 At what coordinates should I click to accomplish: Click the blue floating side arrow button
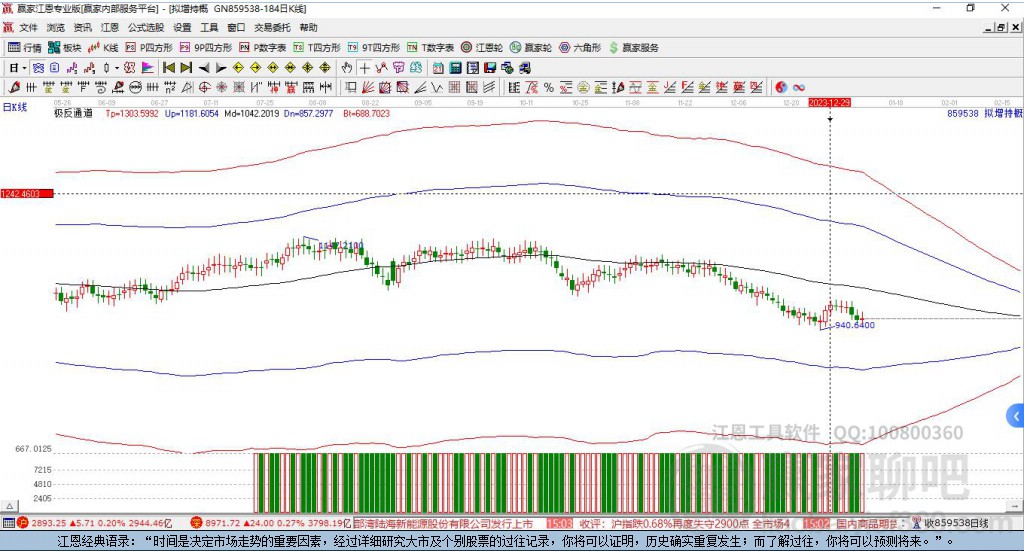[x=1015, y=415]
